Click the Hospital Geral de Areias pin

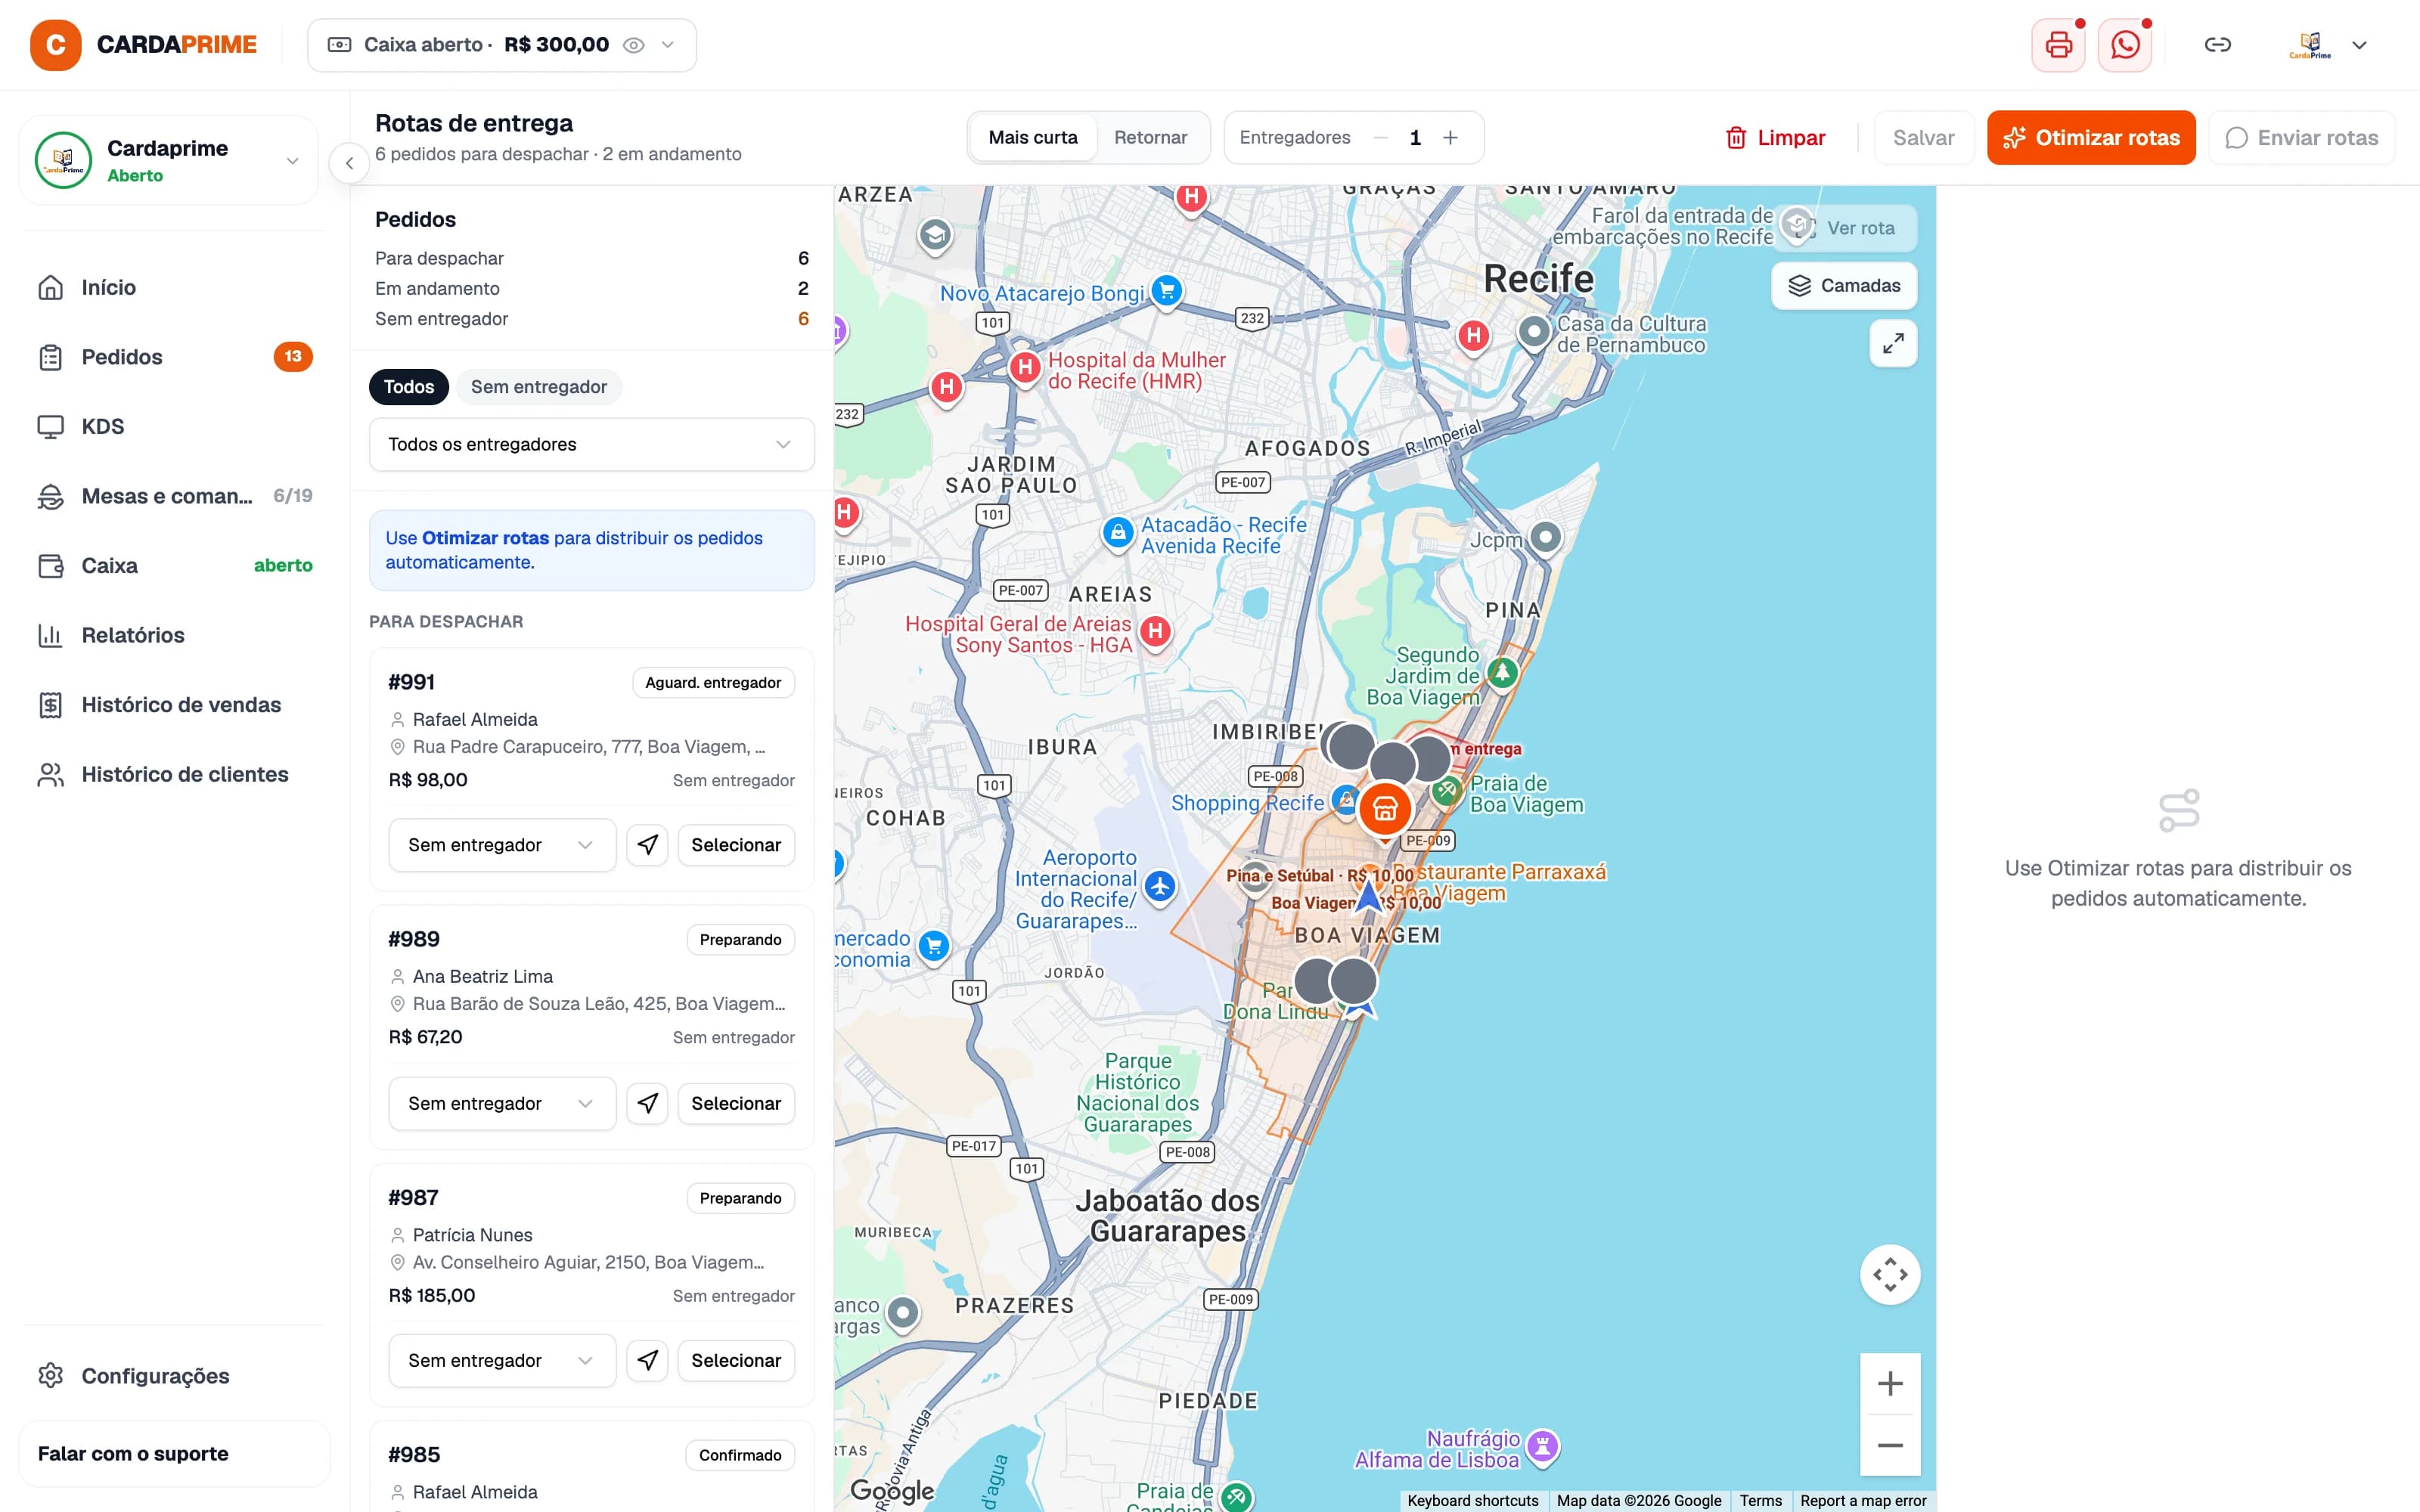click(x=1155, y=632)
